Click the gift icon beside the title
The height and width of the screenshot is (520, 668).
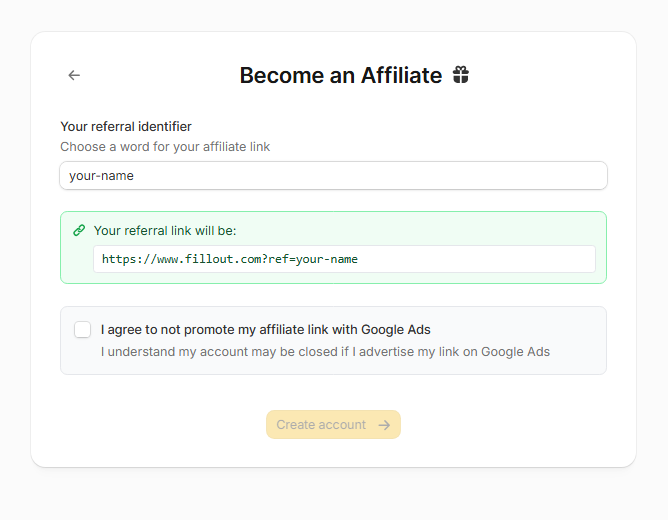tap(461, 75)
